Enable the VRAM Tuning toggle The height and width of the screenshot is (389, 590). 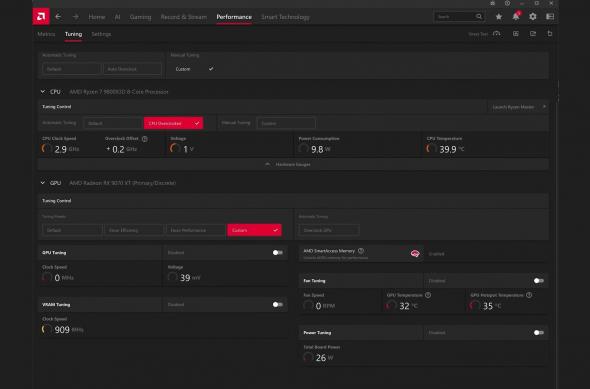point(278,304)
